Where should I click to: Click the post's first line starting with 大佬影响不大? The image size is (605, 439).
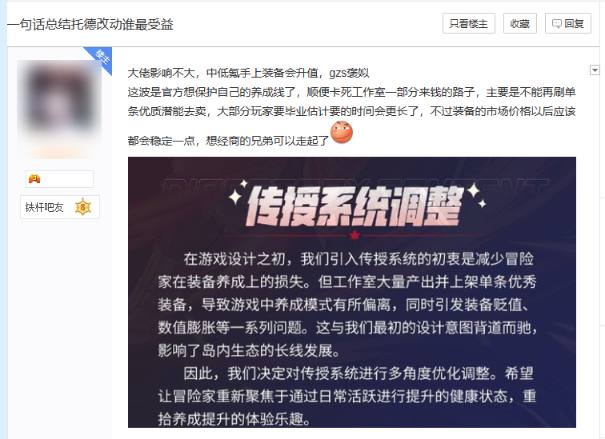248,73
